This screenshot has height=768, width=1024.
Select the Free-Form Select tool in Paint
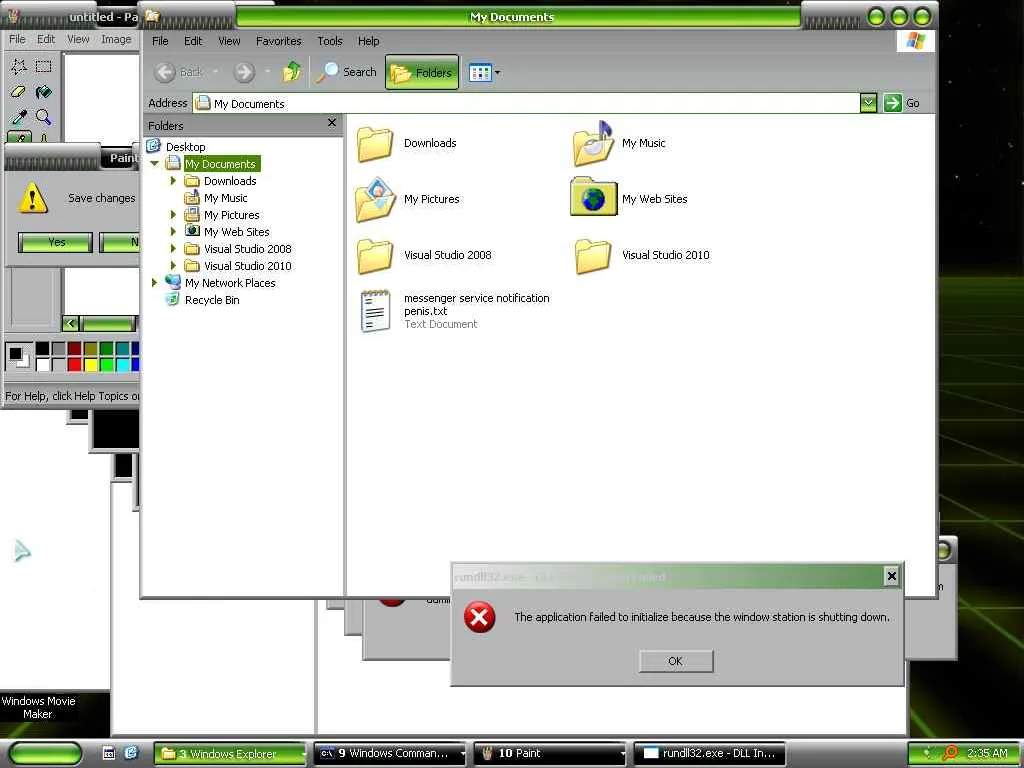18,66
